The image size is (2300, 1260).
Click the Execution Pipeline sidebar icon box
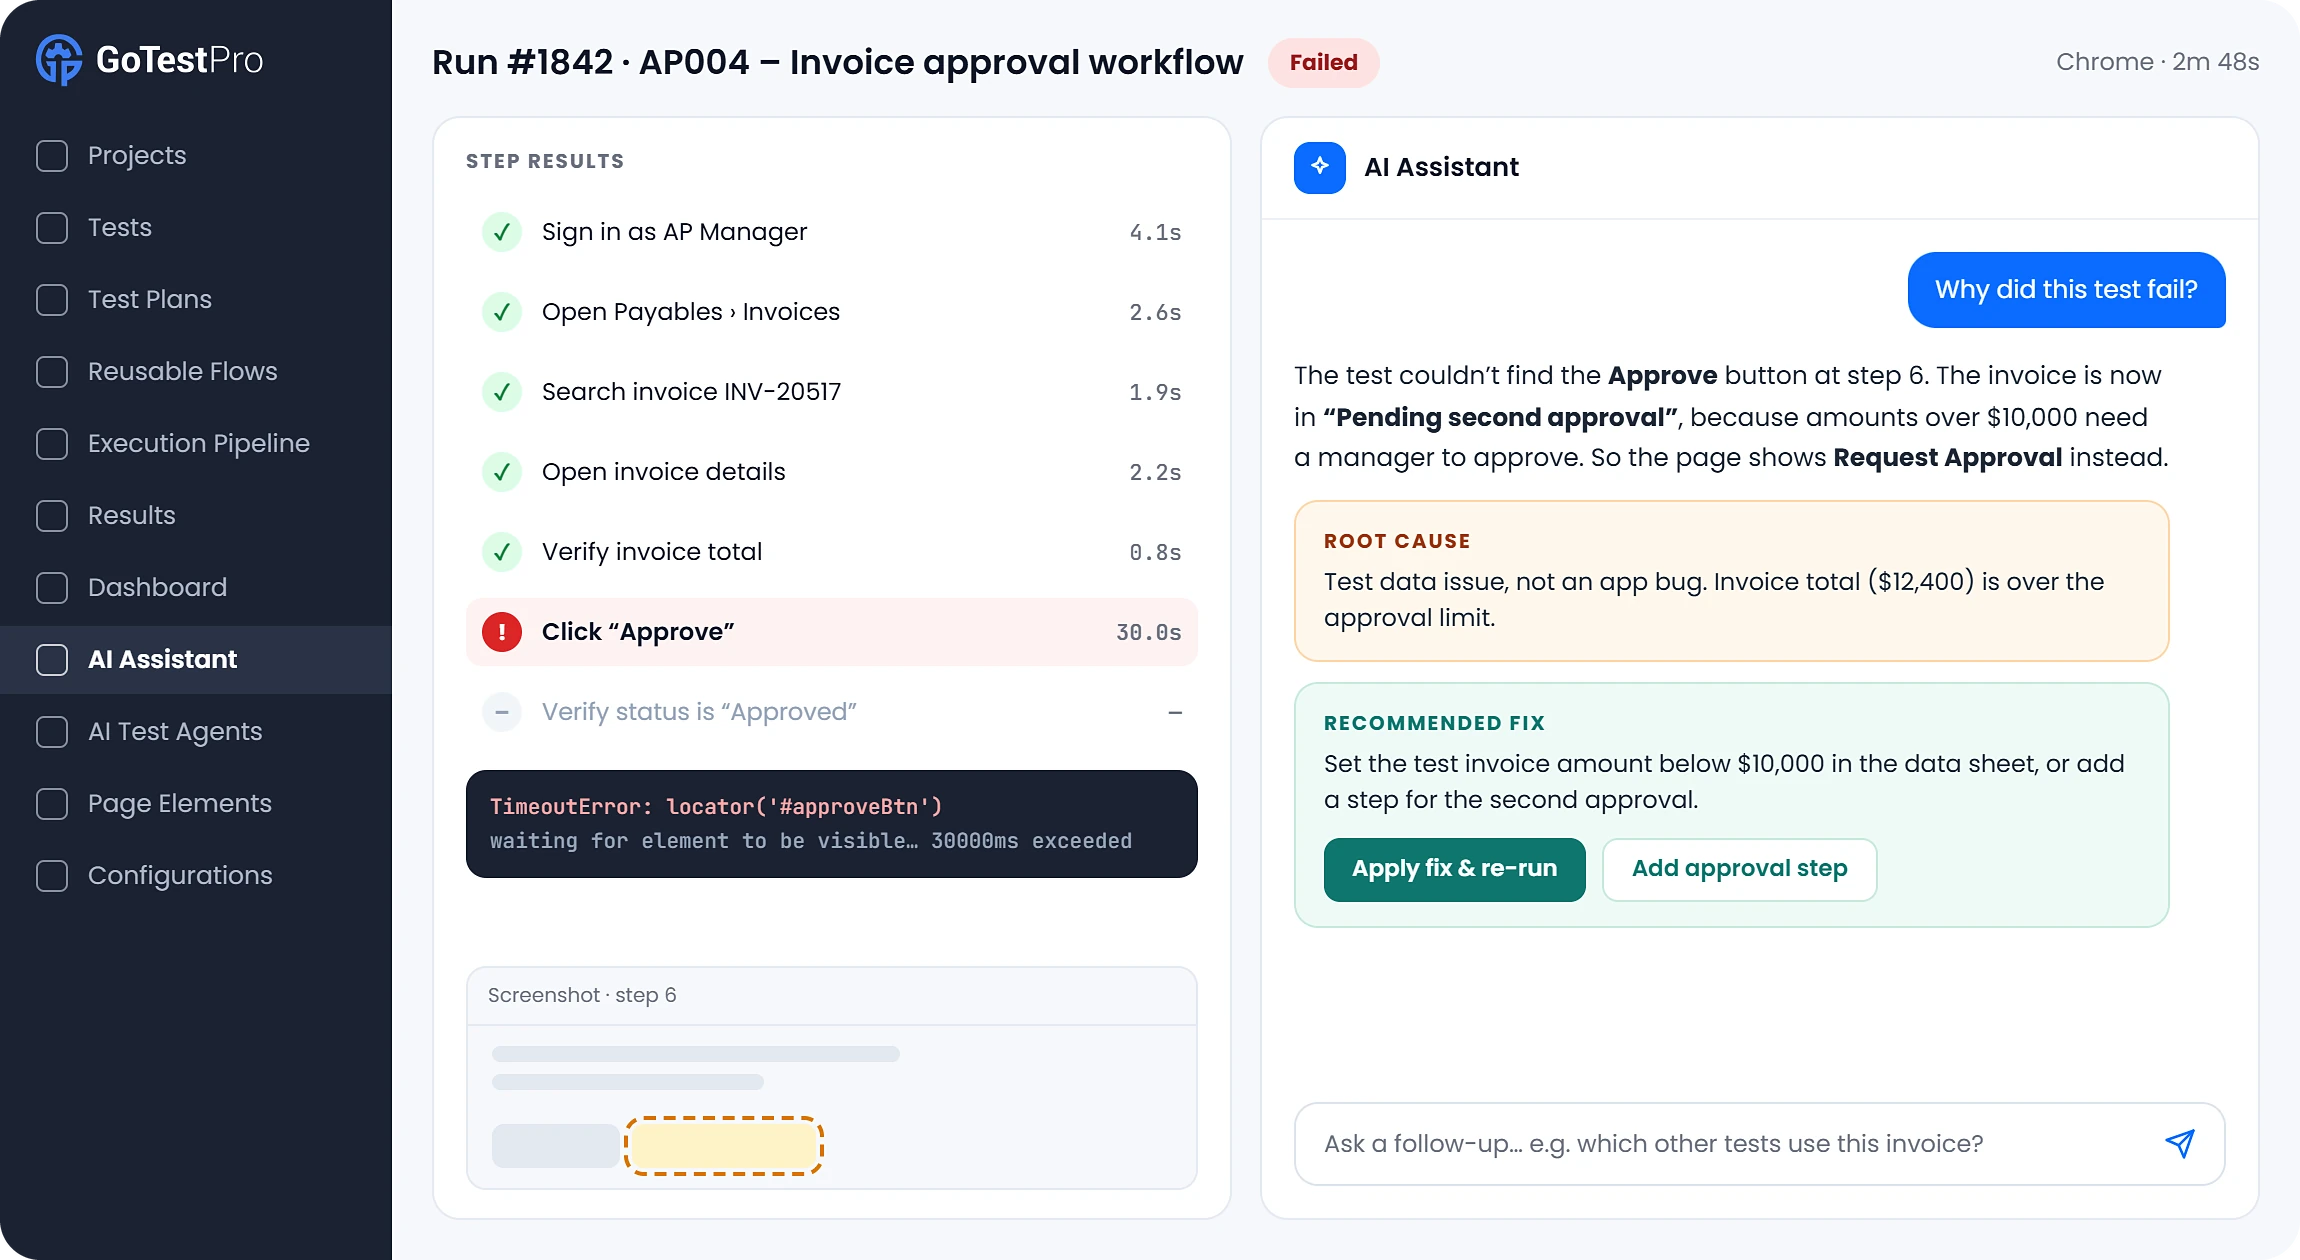click(x=52, y=444)
